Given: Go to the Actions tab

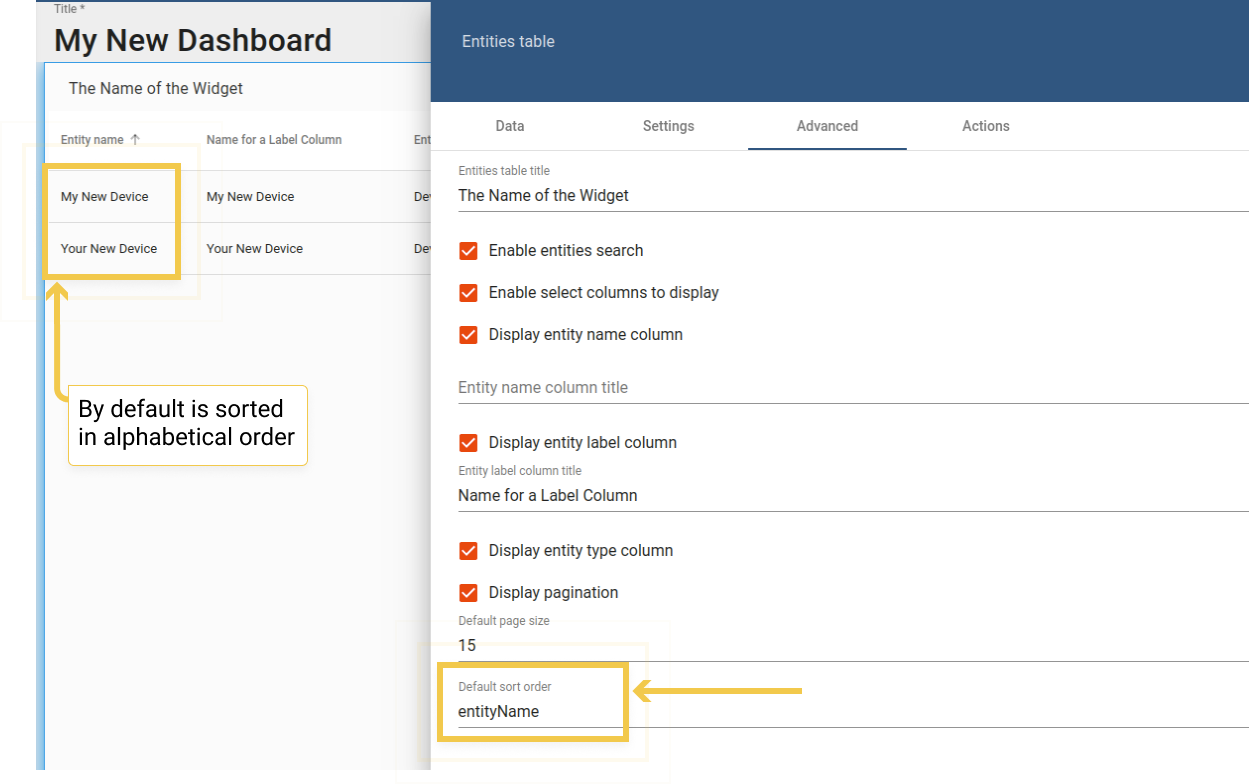Looking at the screenshot, I should click(986, 126).
